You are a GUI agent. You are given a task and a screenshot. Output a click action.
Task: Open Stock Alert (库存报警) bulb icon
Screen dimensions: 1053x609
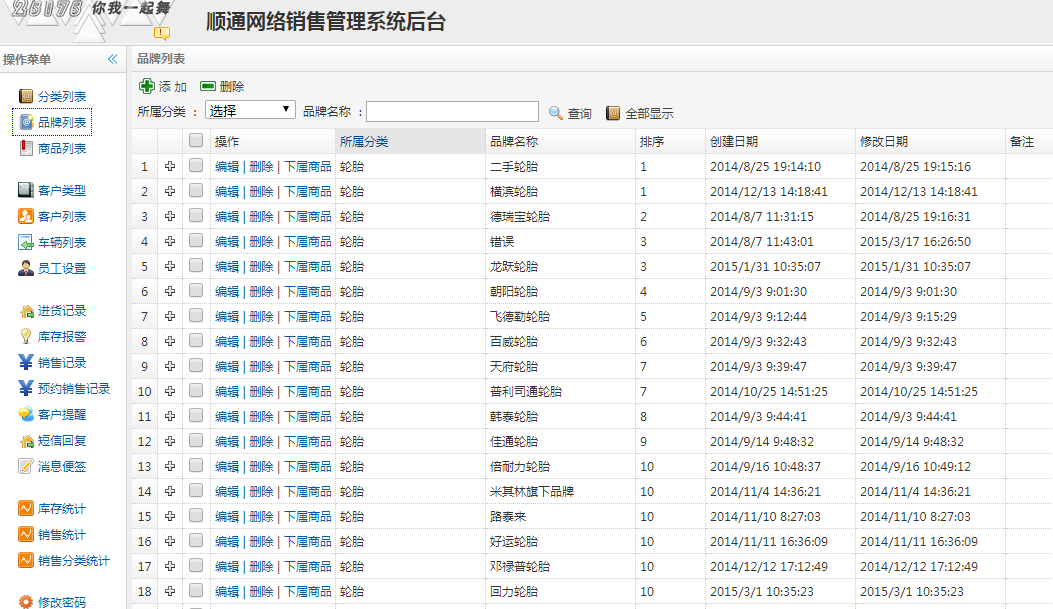(26, 337)
